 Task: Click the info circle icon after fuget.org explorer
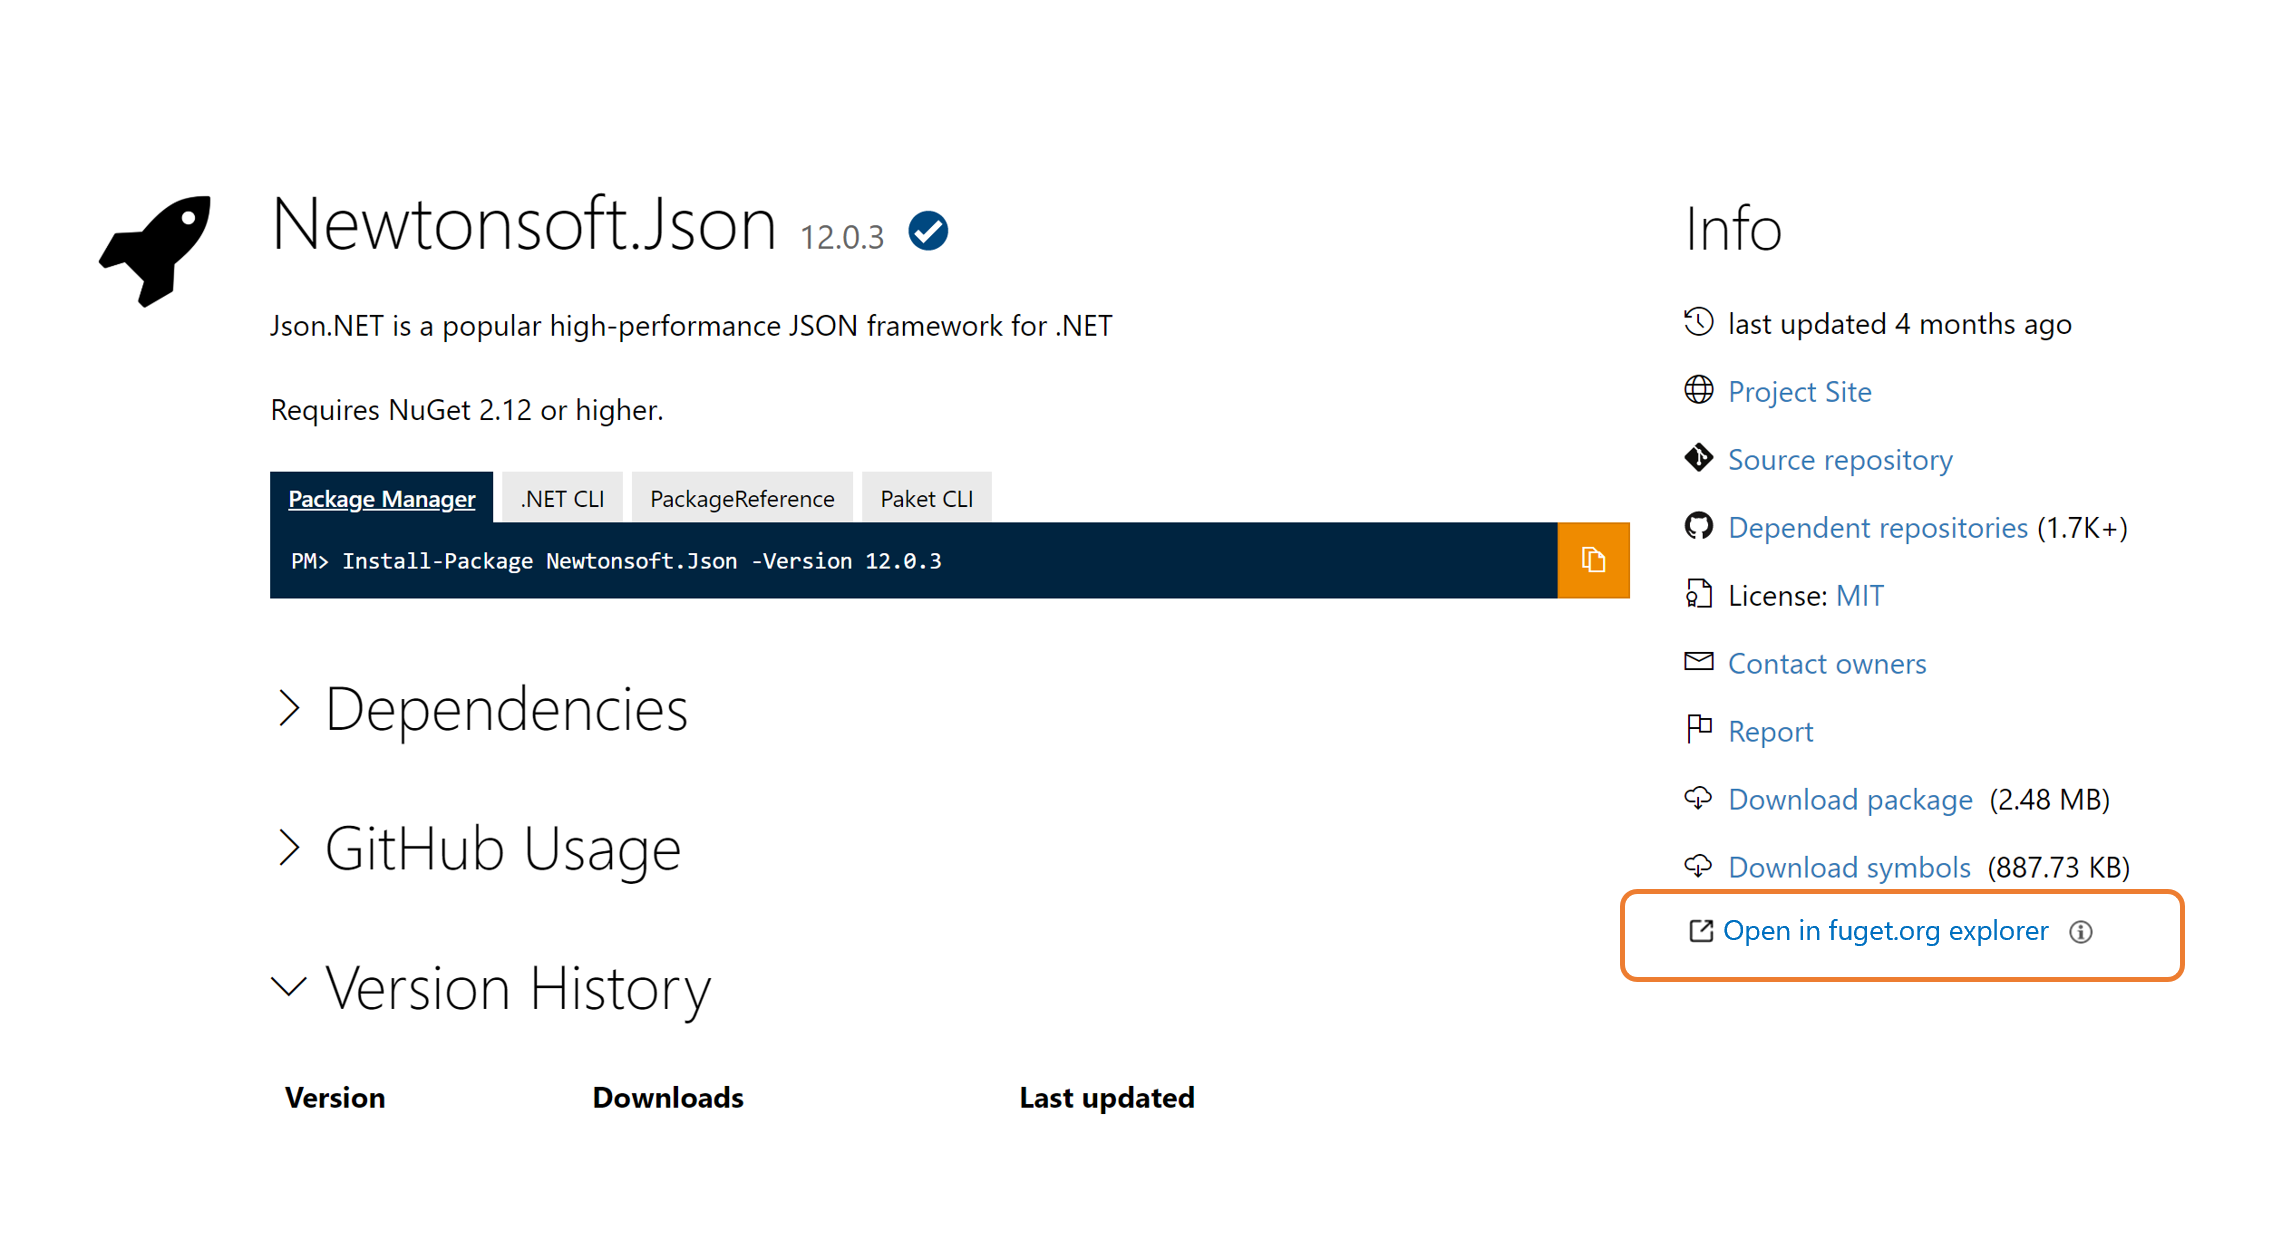coord(2080,932)
